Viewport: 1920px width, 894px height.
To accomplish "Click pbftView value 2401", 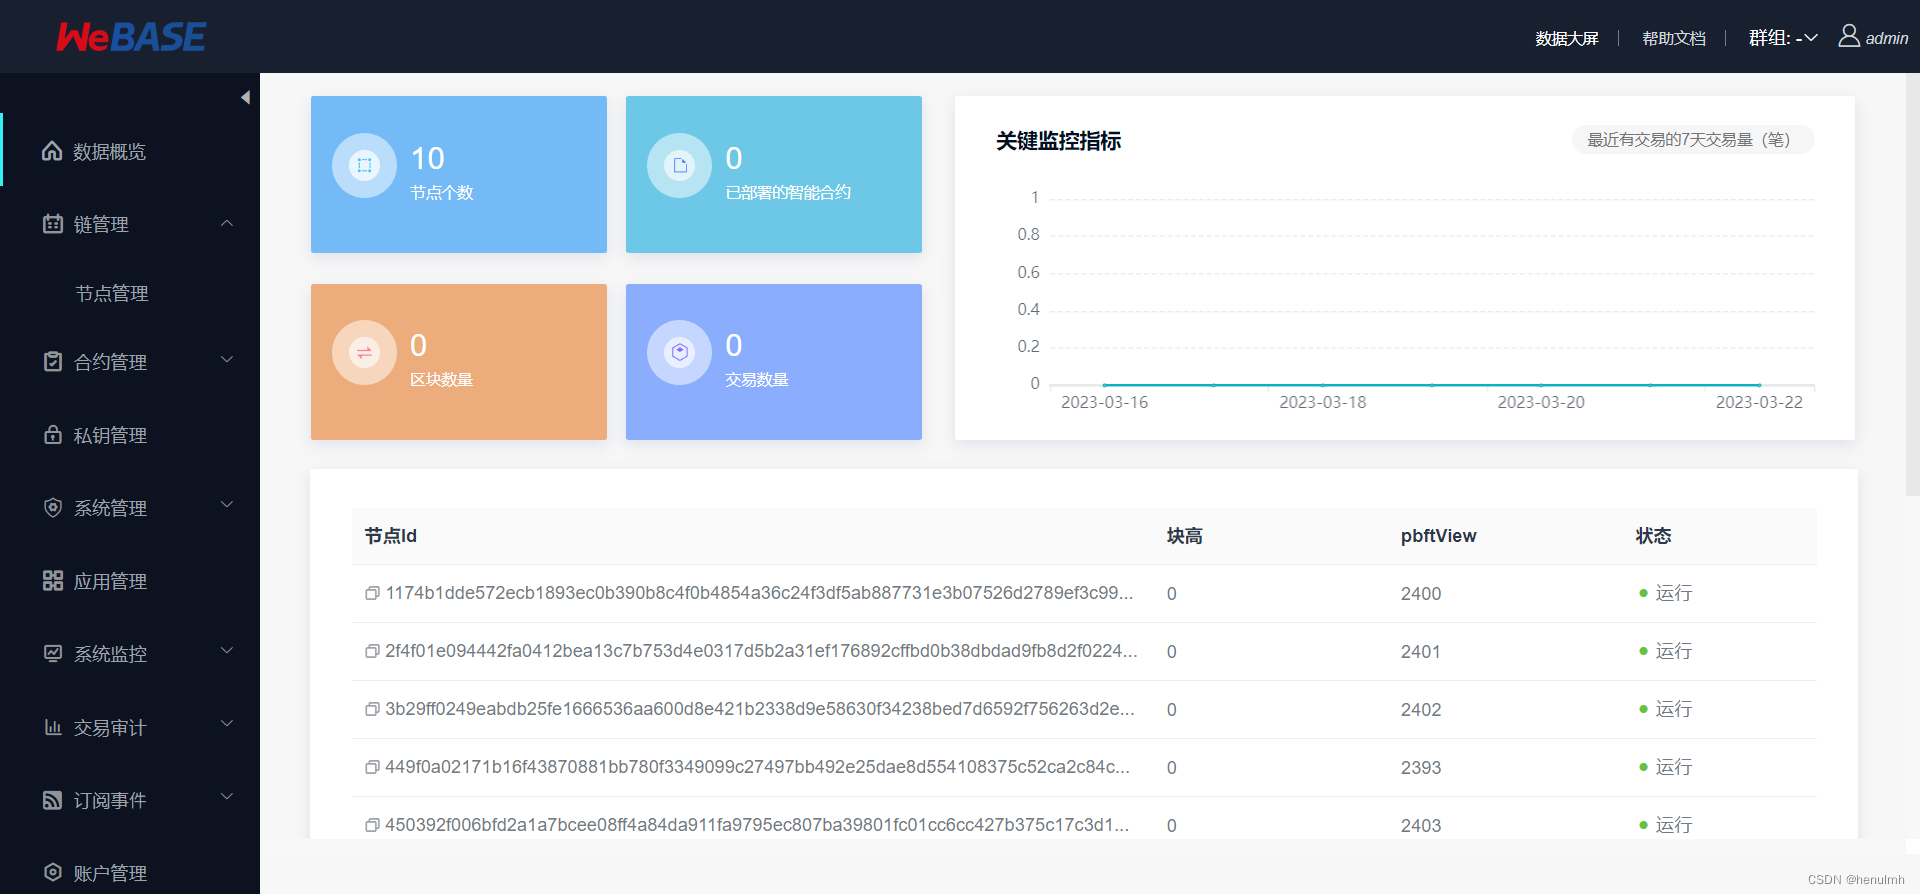I will [x=1421, y=652].
